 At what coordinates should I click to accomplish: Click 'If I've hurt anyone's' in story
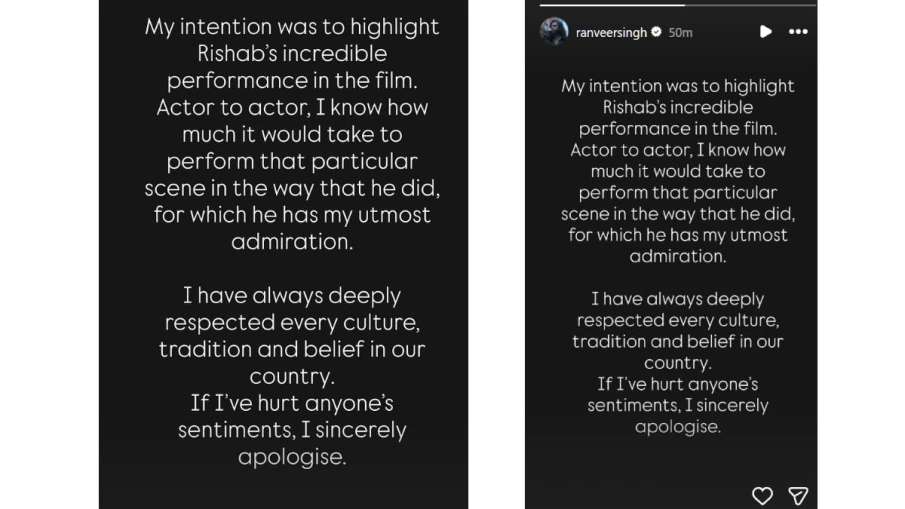(x=677, y=384)
